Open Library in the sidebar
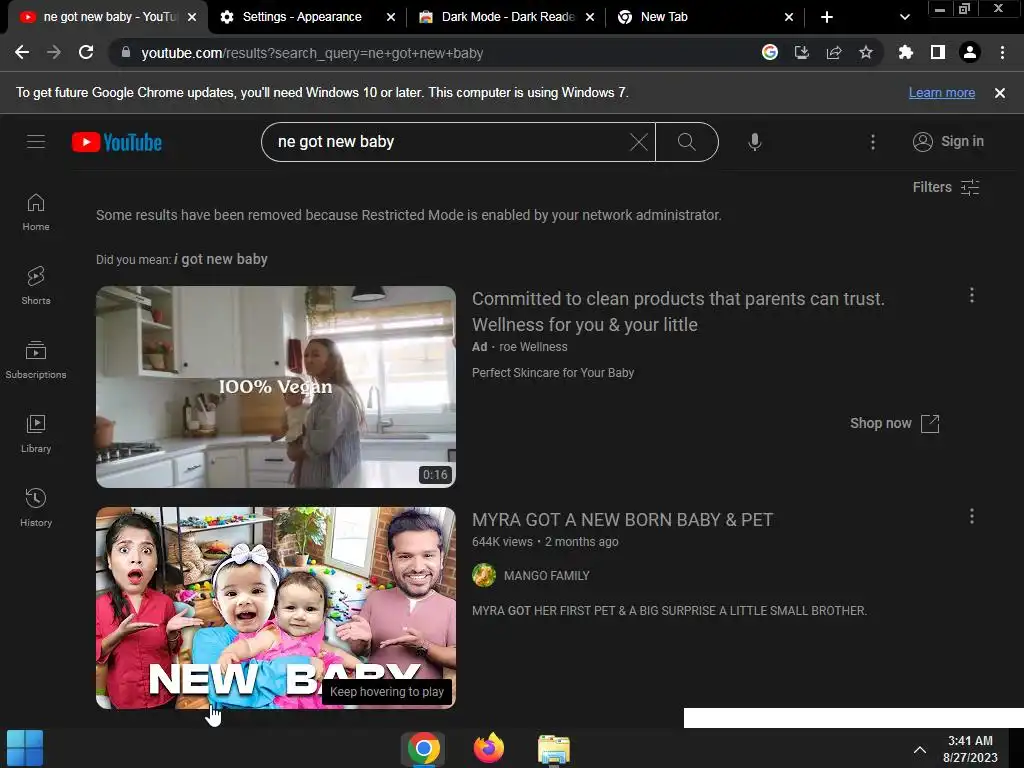 pos(36,434)
